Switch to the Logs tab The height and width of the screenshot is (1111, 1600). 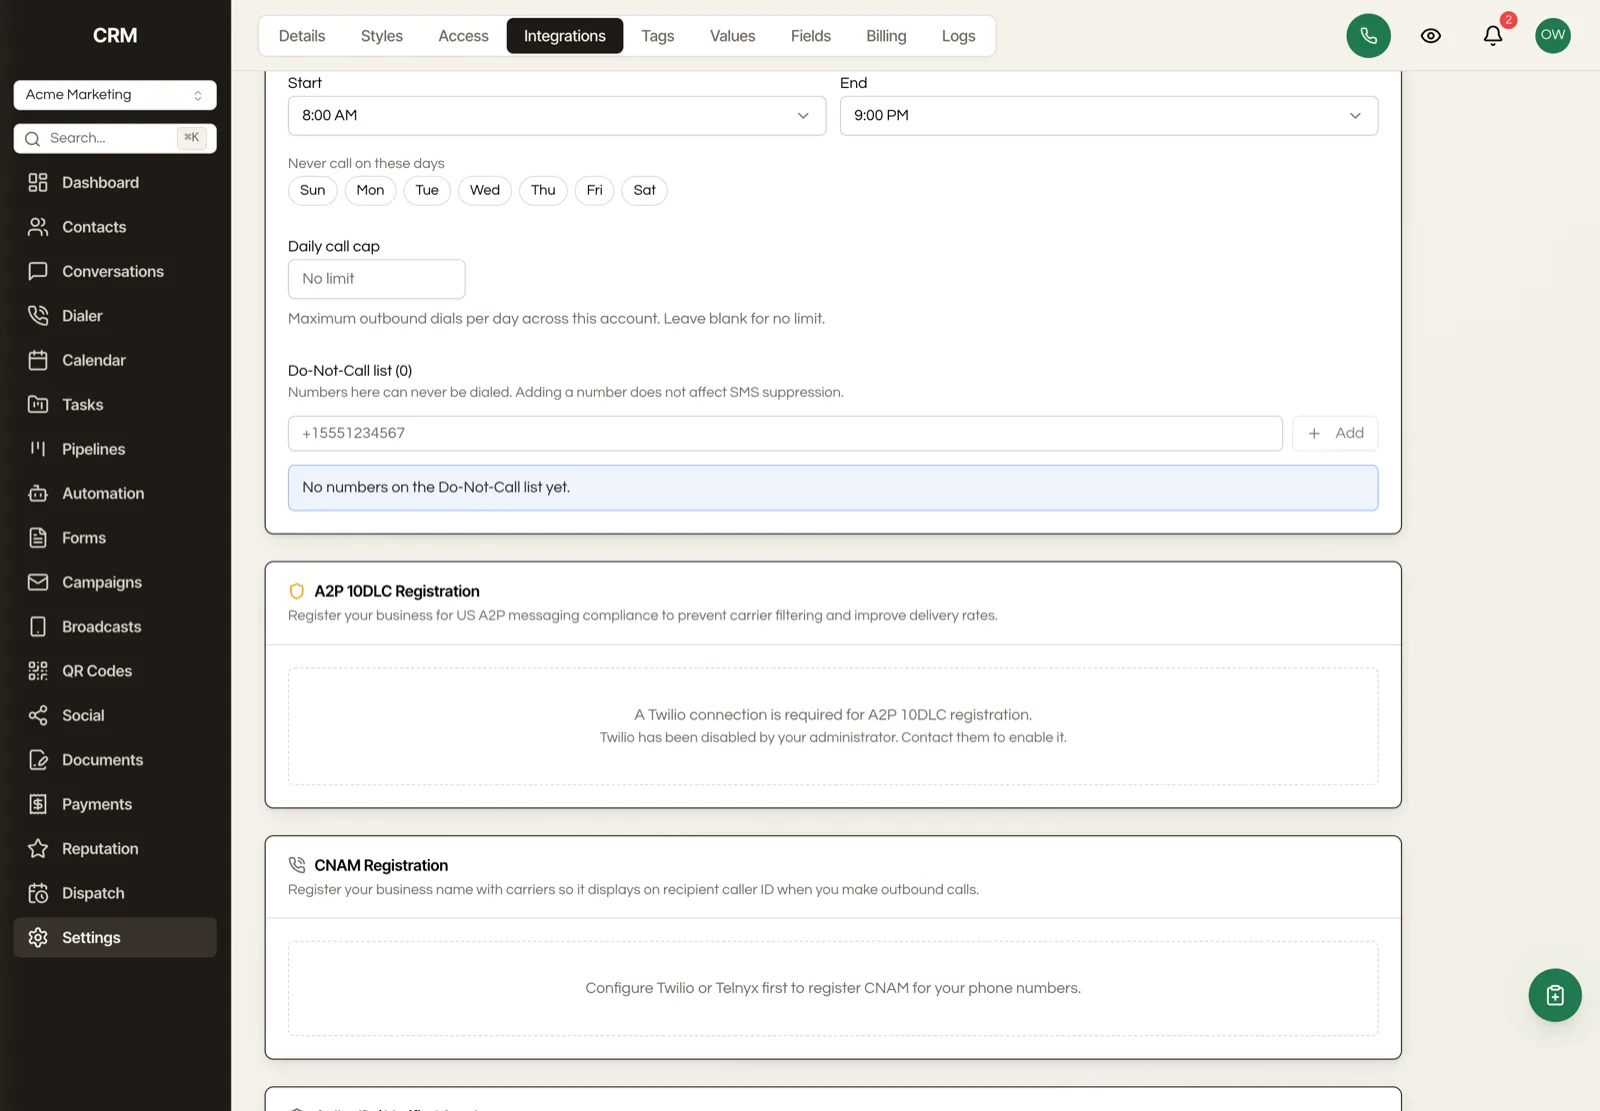(958, 36)
